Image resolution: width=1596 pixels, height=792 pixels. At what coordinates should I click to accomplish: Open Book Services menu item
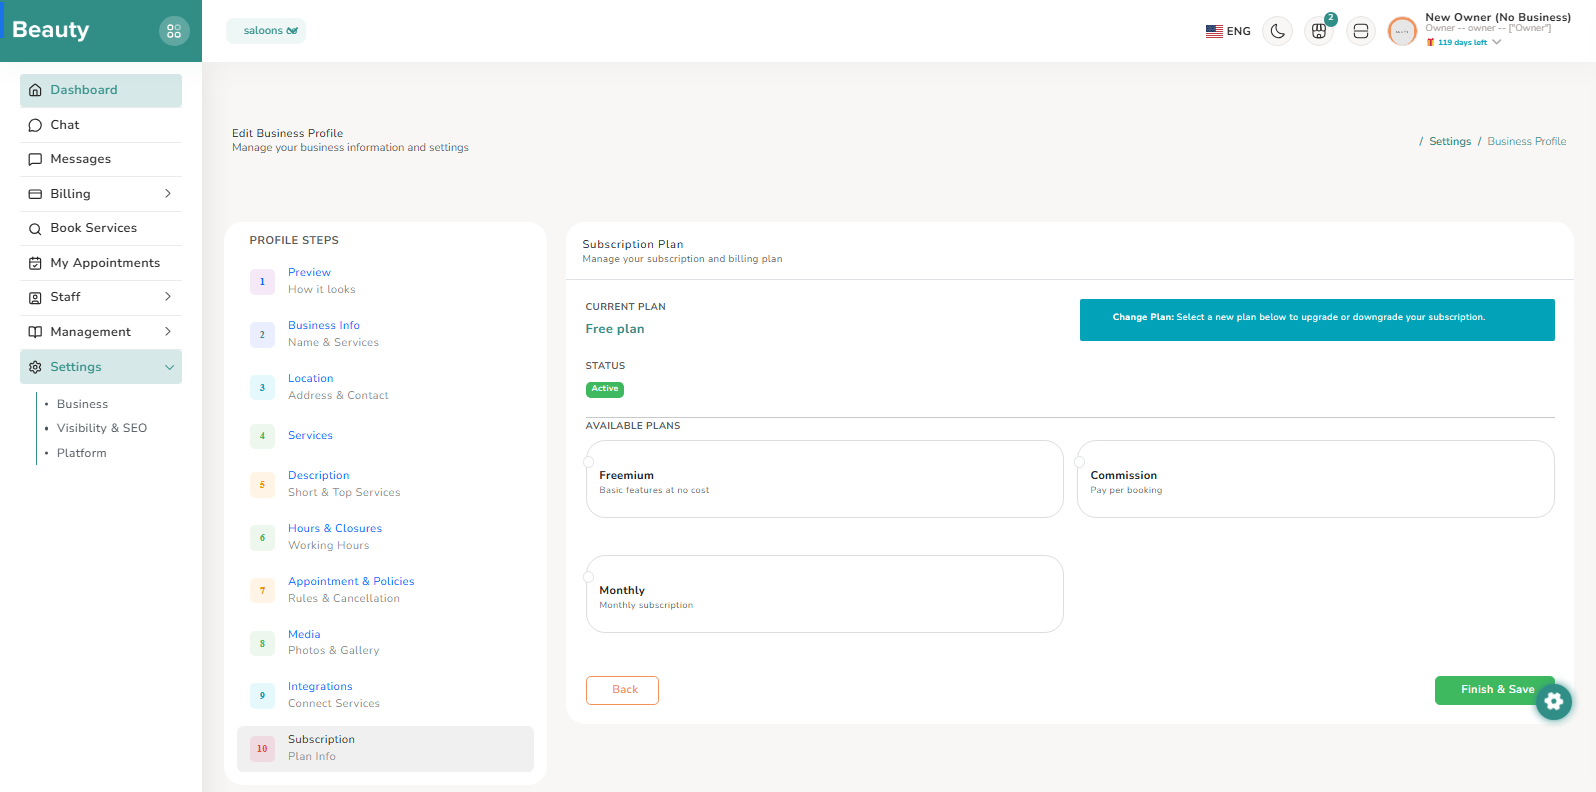point(101,228)
